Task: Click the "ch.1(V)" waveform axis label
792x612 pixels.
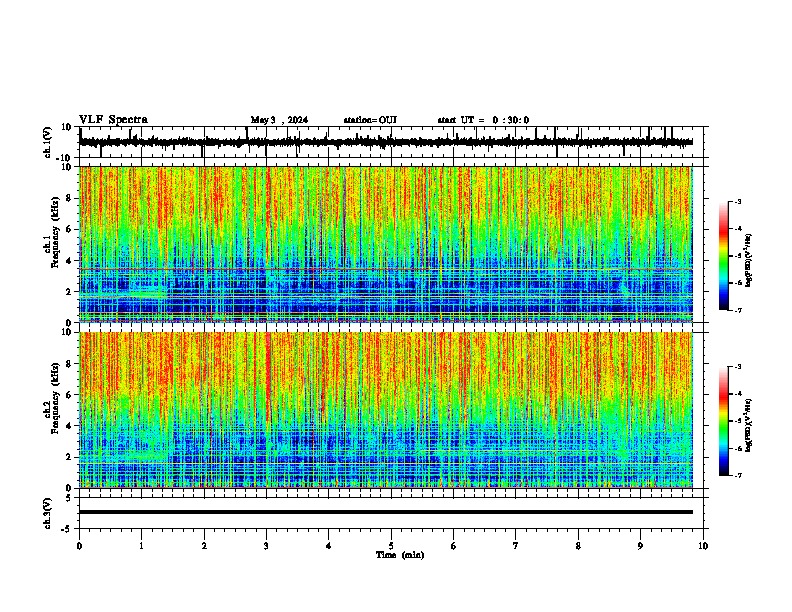Action: pyautogui.click(x=48, y=142)
